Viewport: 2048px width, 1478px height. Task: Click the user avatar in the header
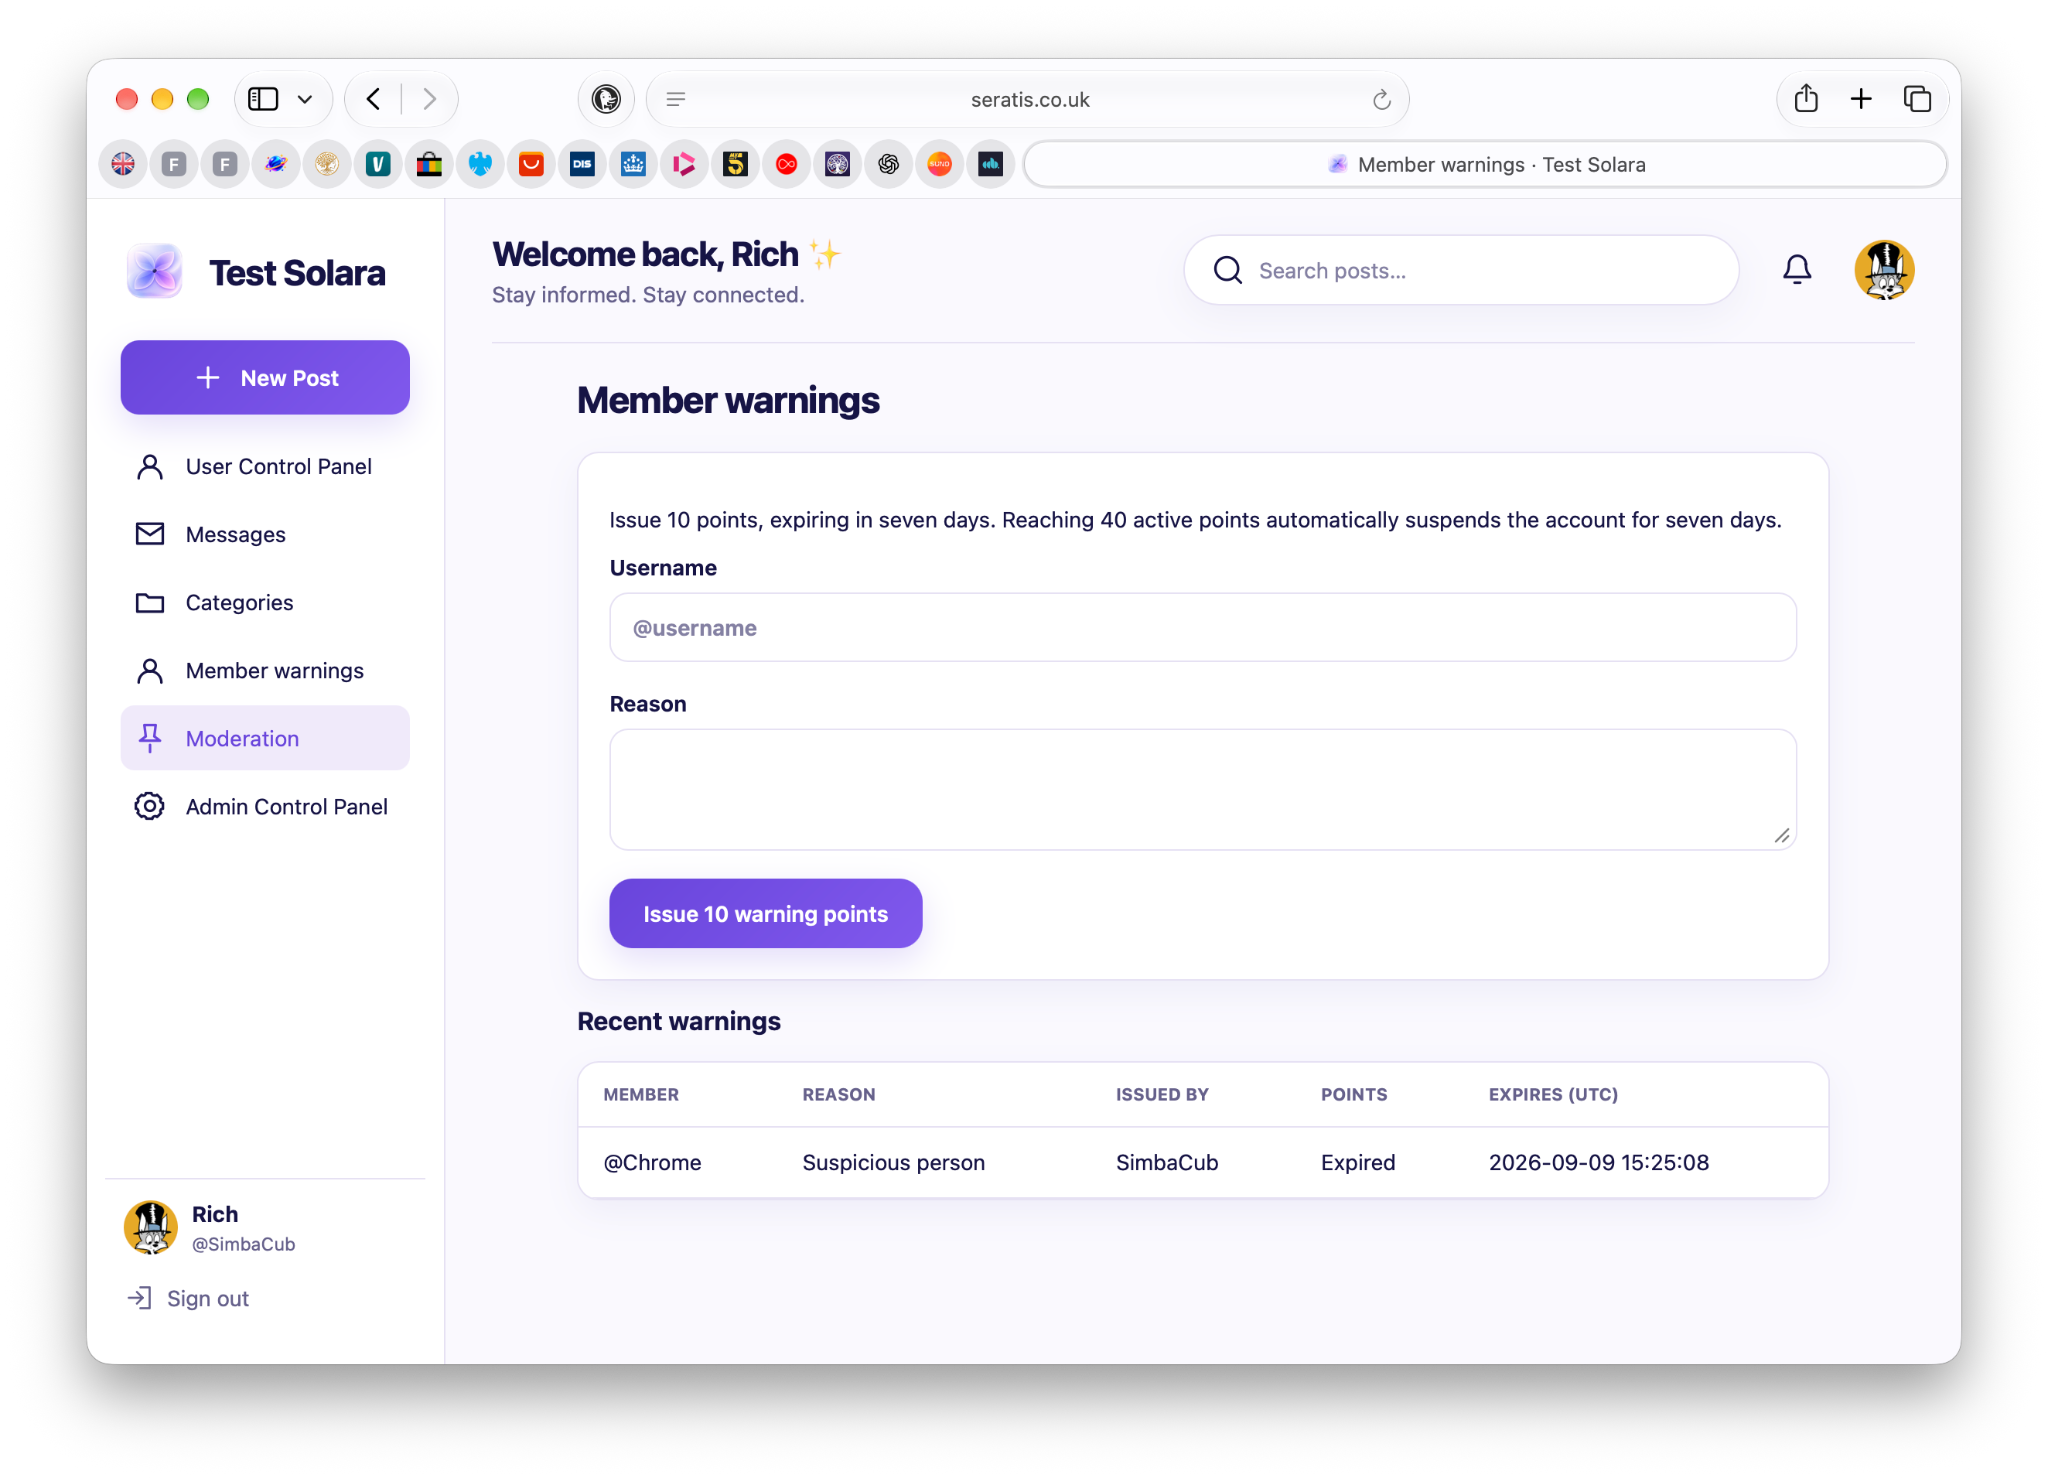1884,270
